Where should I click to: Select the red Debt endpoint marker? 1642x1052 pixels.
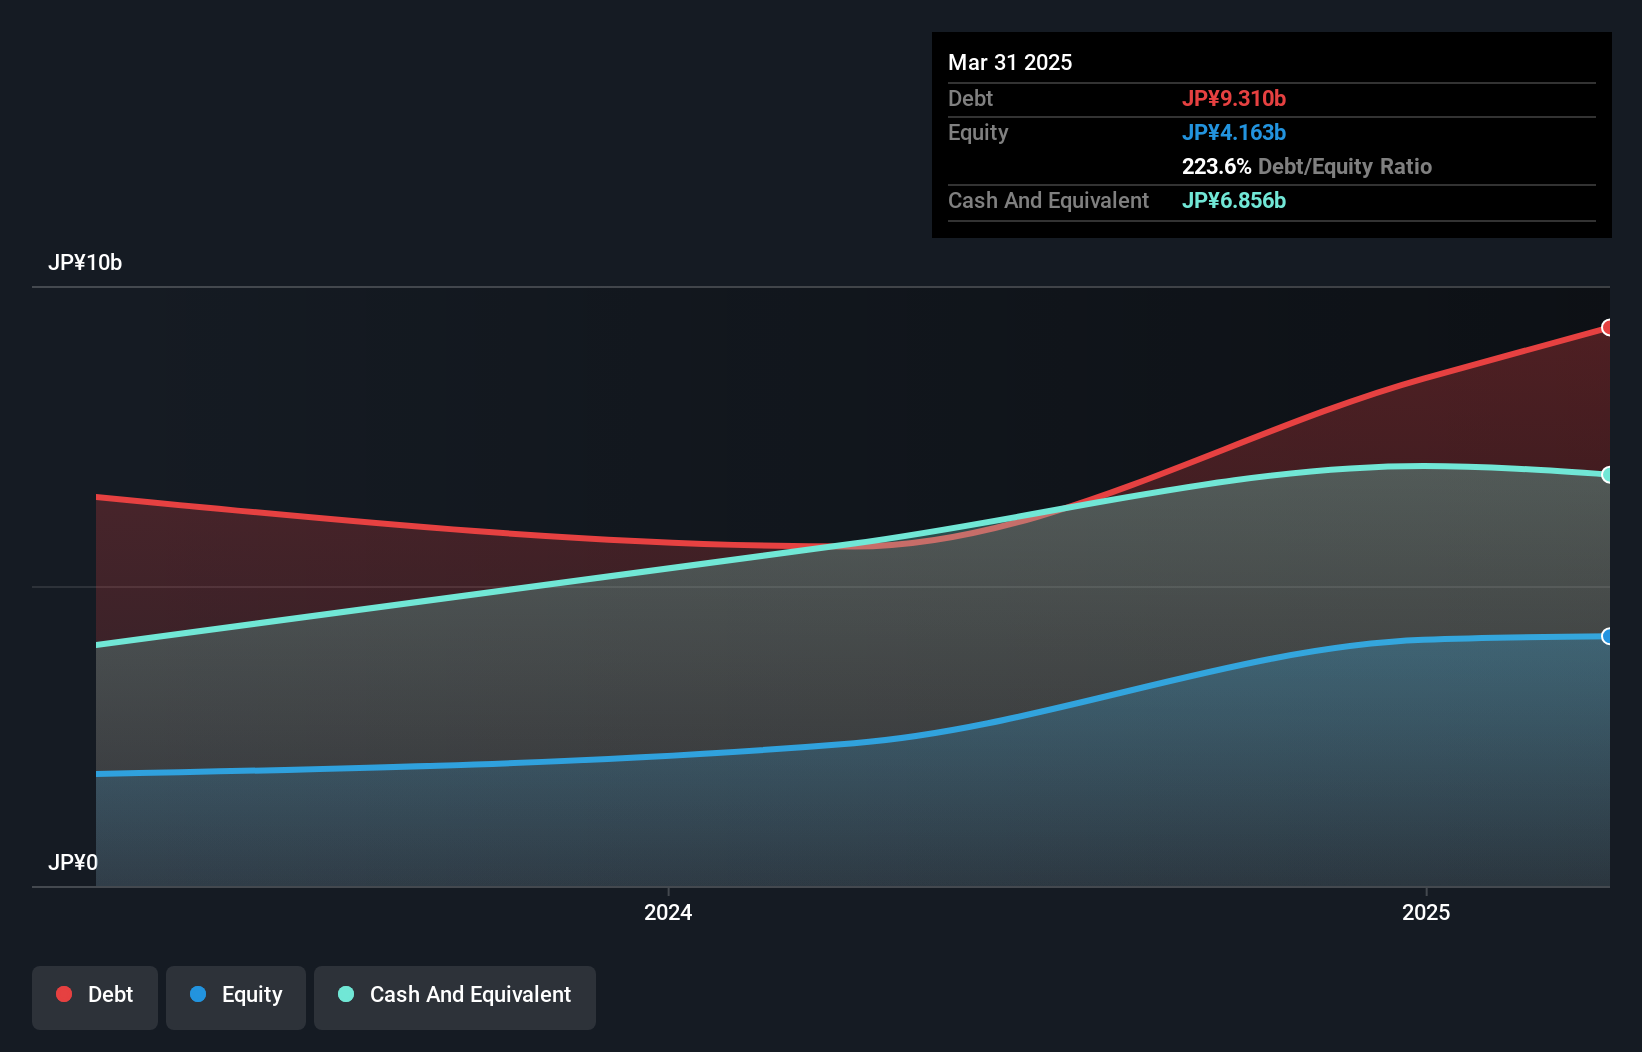pos(1607,327)
